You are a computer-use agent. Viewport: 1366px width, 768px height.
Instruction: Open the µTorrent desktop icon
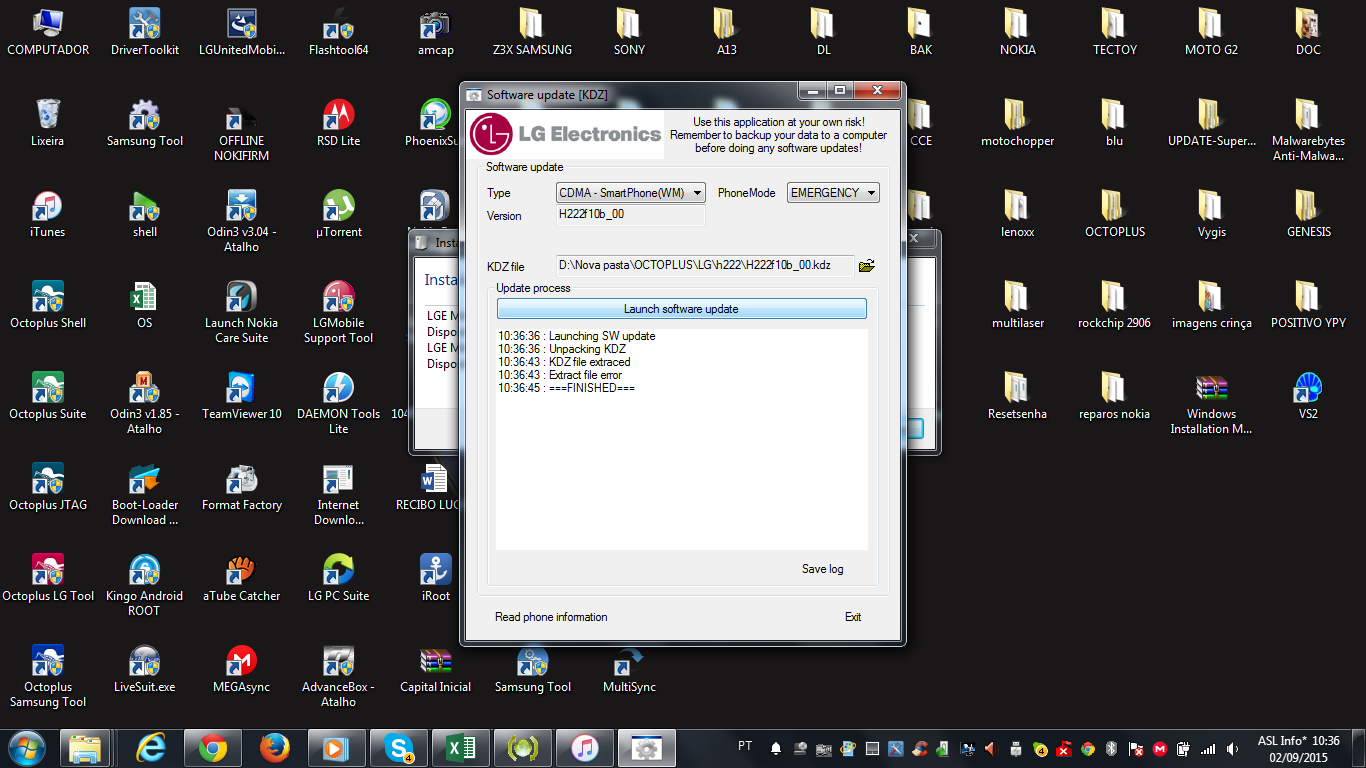(x=339, y=214)
